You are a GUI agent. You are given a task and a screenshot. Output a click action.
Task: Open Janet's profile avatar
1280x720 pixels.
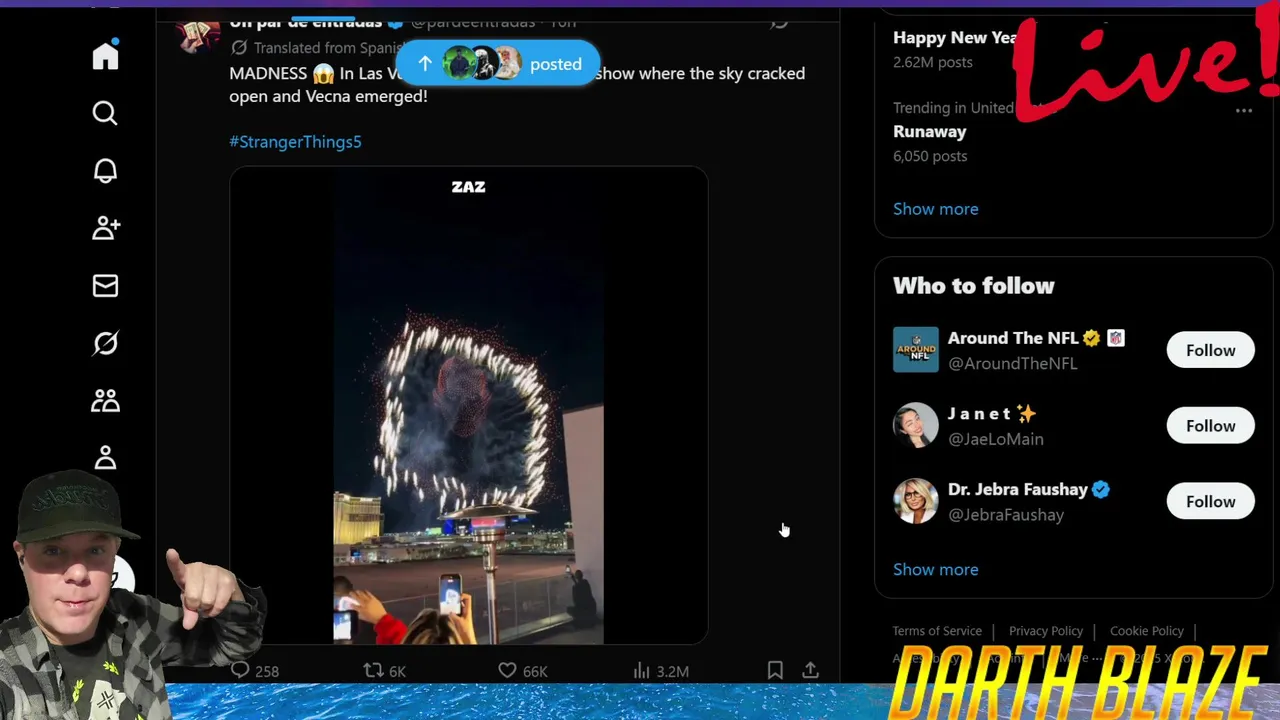(916, 426)
